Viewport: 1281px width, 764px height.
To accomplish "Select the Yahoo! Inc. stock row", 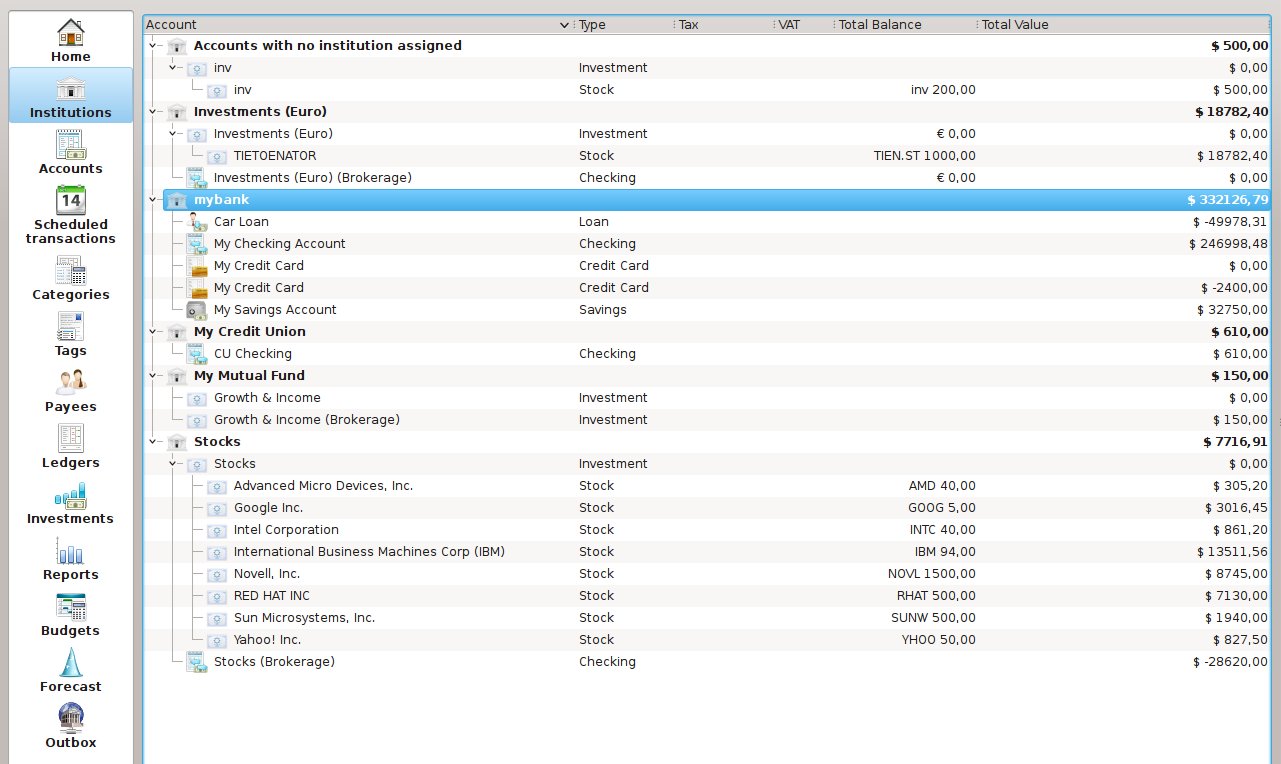I will pyautogui.click(x=707, y=640).
